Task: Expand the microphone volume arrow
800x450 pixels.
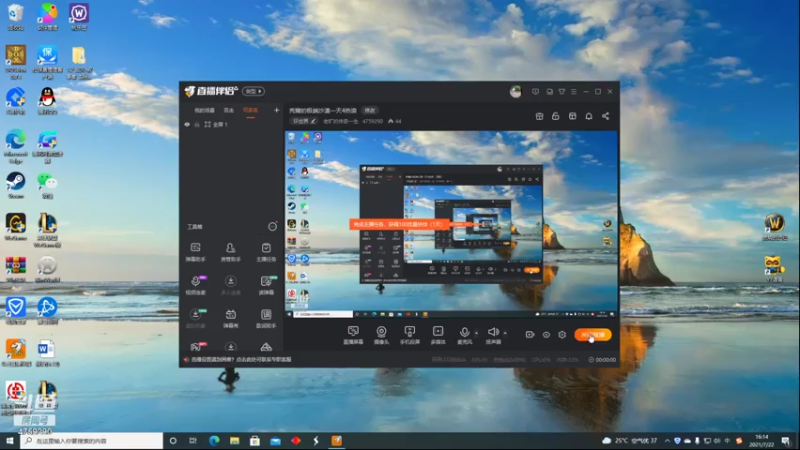Action: (477, 333)
